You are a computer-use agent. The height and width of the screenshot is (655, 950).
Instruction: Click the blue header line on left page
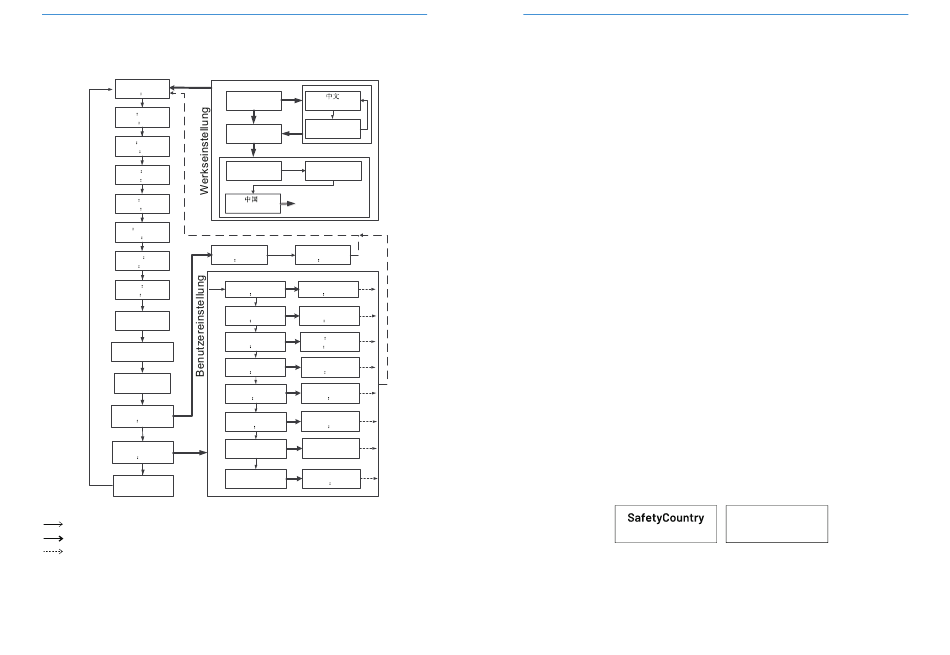(234, 15)
